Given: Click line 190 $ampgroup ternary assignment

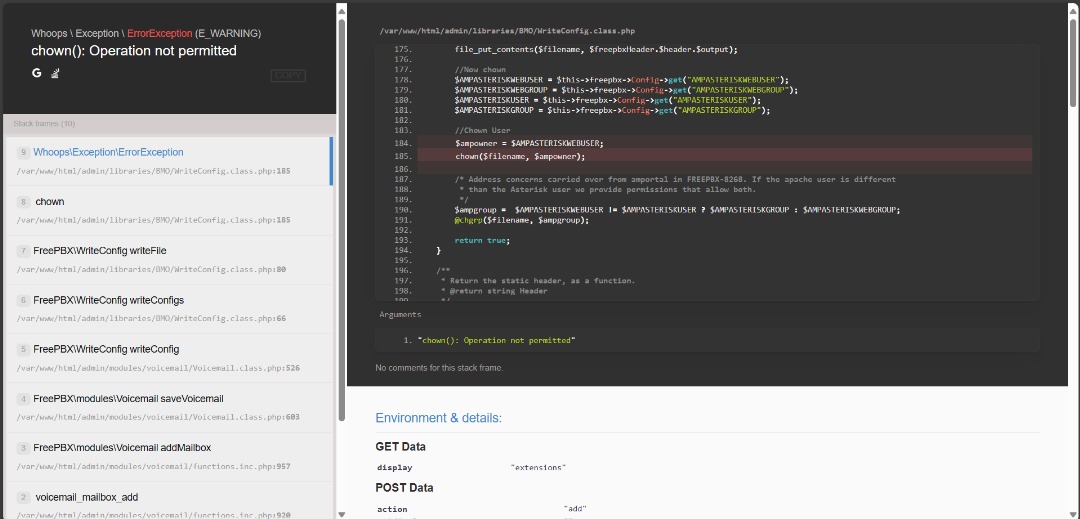Looking at the screenshot, I should pos(677,210).
